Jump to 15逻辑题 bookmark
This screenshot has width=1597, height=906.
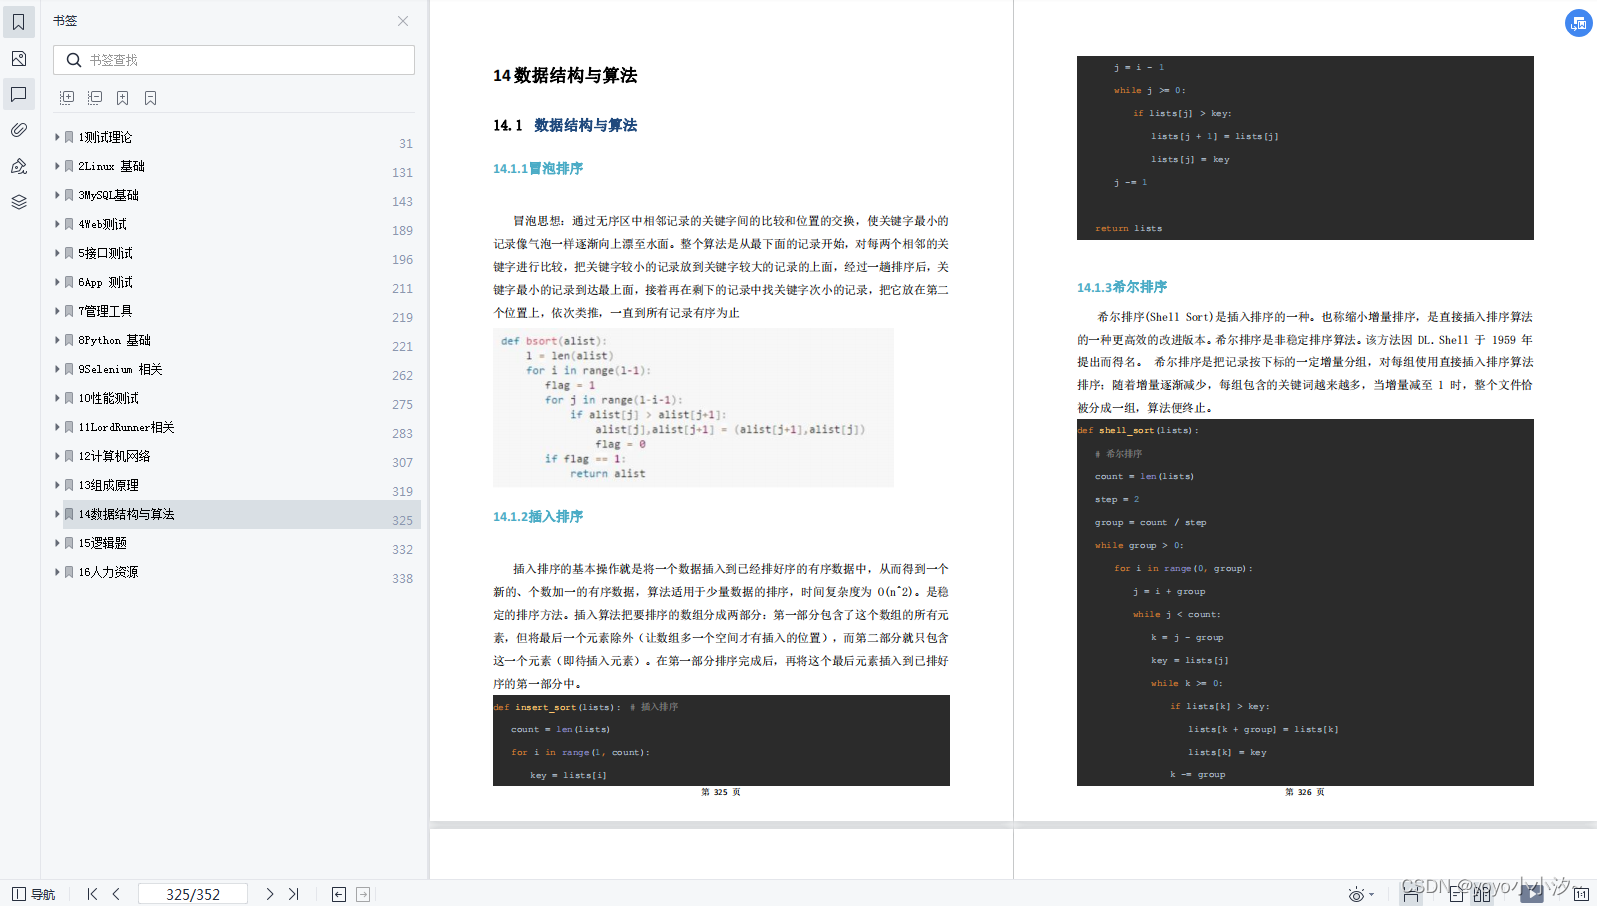coord(102,543)
